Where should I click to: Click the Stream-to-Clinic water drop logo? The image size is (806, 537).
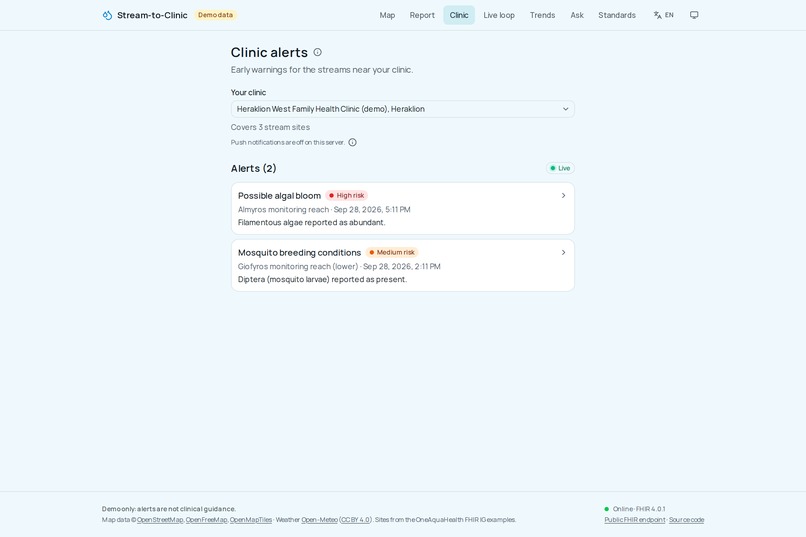[x=107, y=15]
